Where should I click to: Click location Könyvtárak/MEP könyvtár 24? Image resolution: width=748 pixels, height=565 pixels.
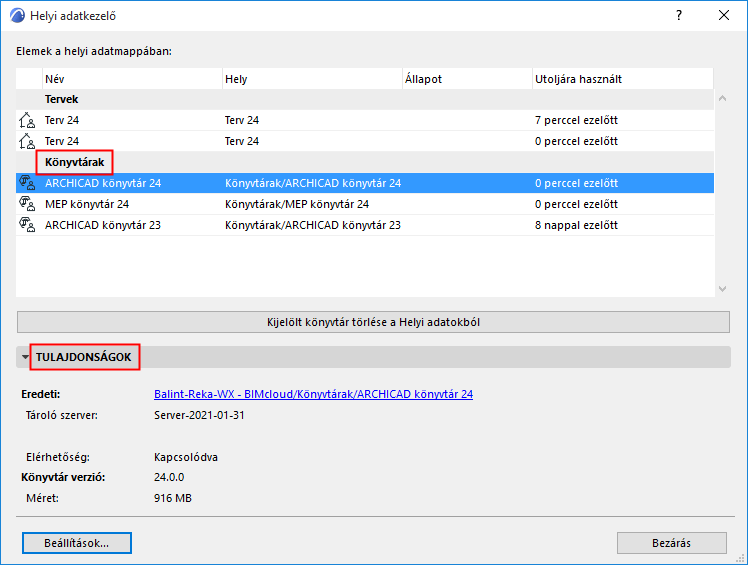pos(297,204)
